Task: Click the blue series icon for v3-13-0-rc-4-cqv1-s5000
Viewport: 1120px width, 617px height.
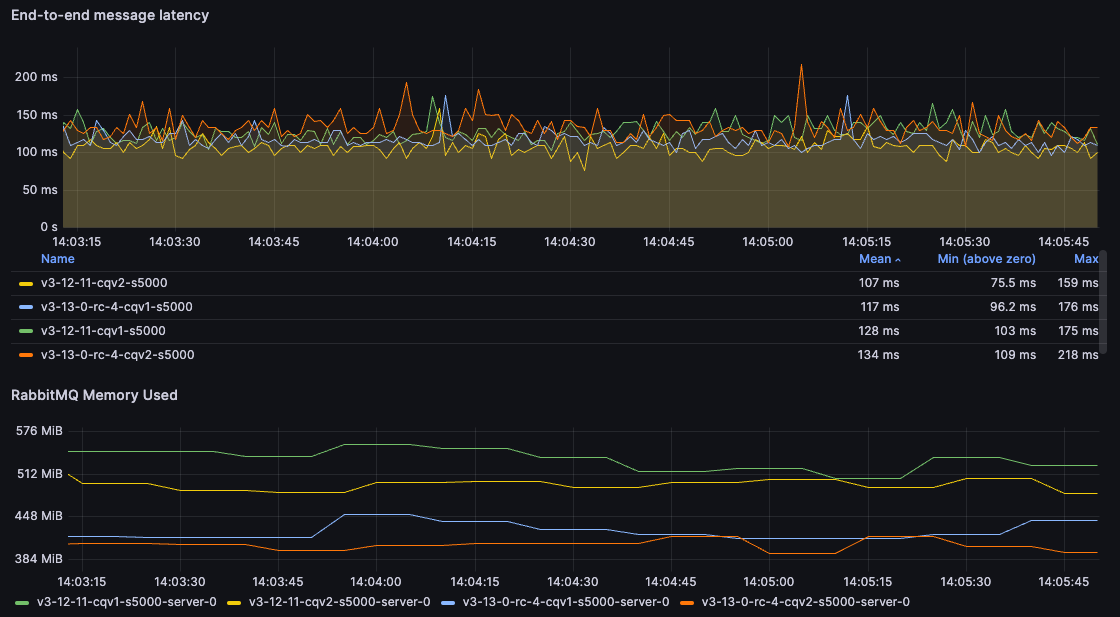Action: click(26, 307)
